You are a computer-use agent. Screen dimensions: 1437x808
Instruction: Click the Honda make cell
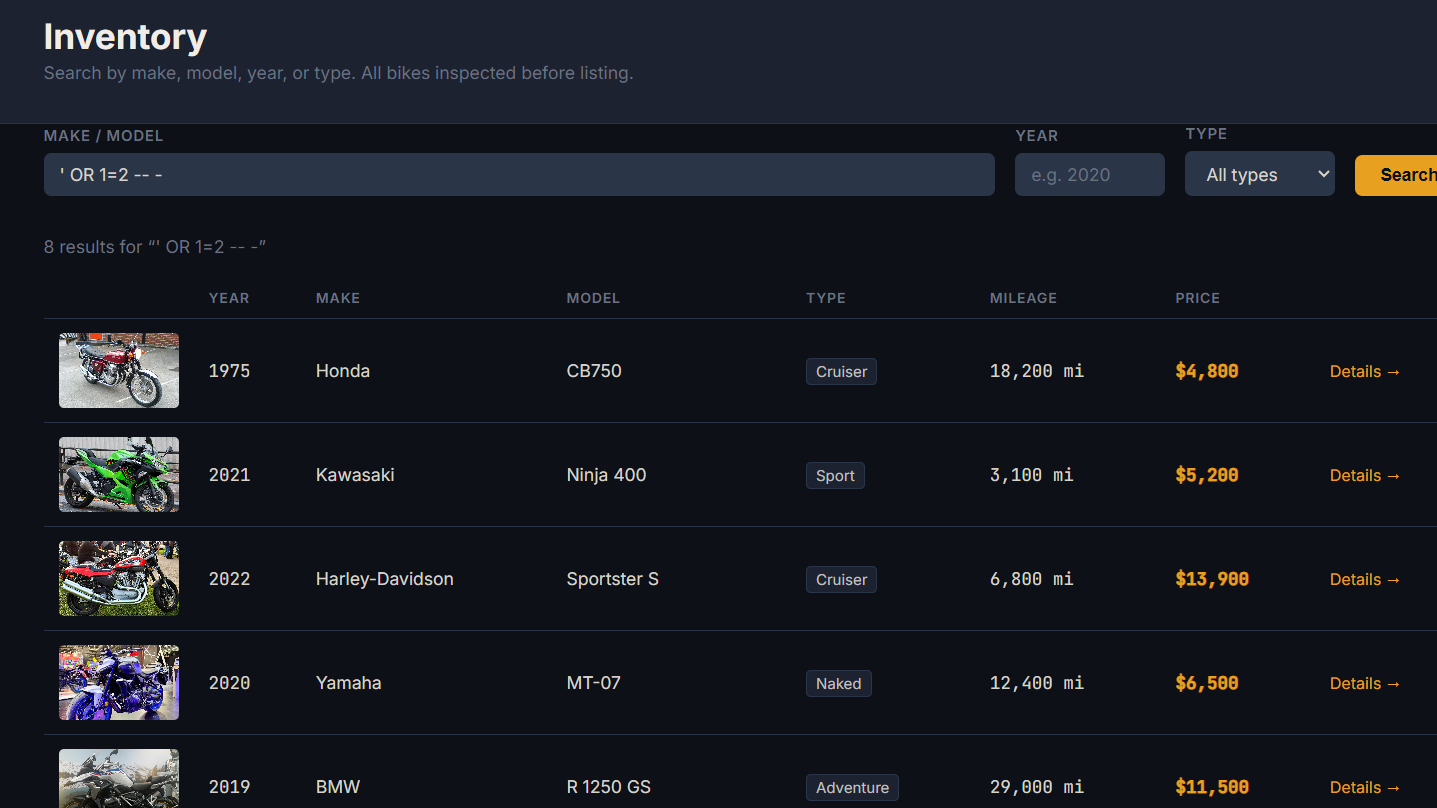(x=343, y=371)
